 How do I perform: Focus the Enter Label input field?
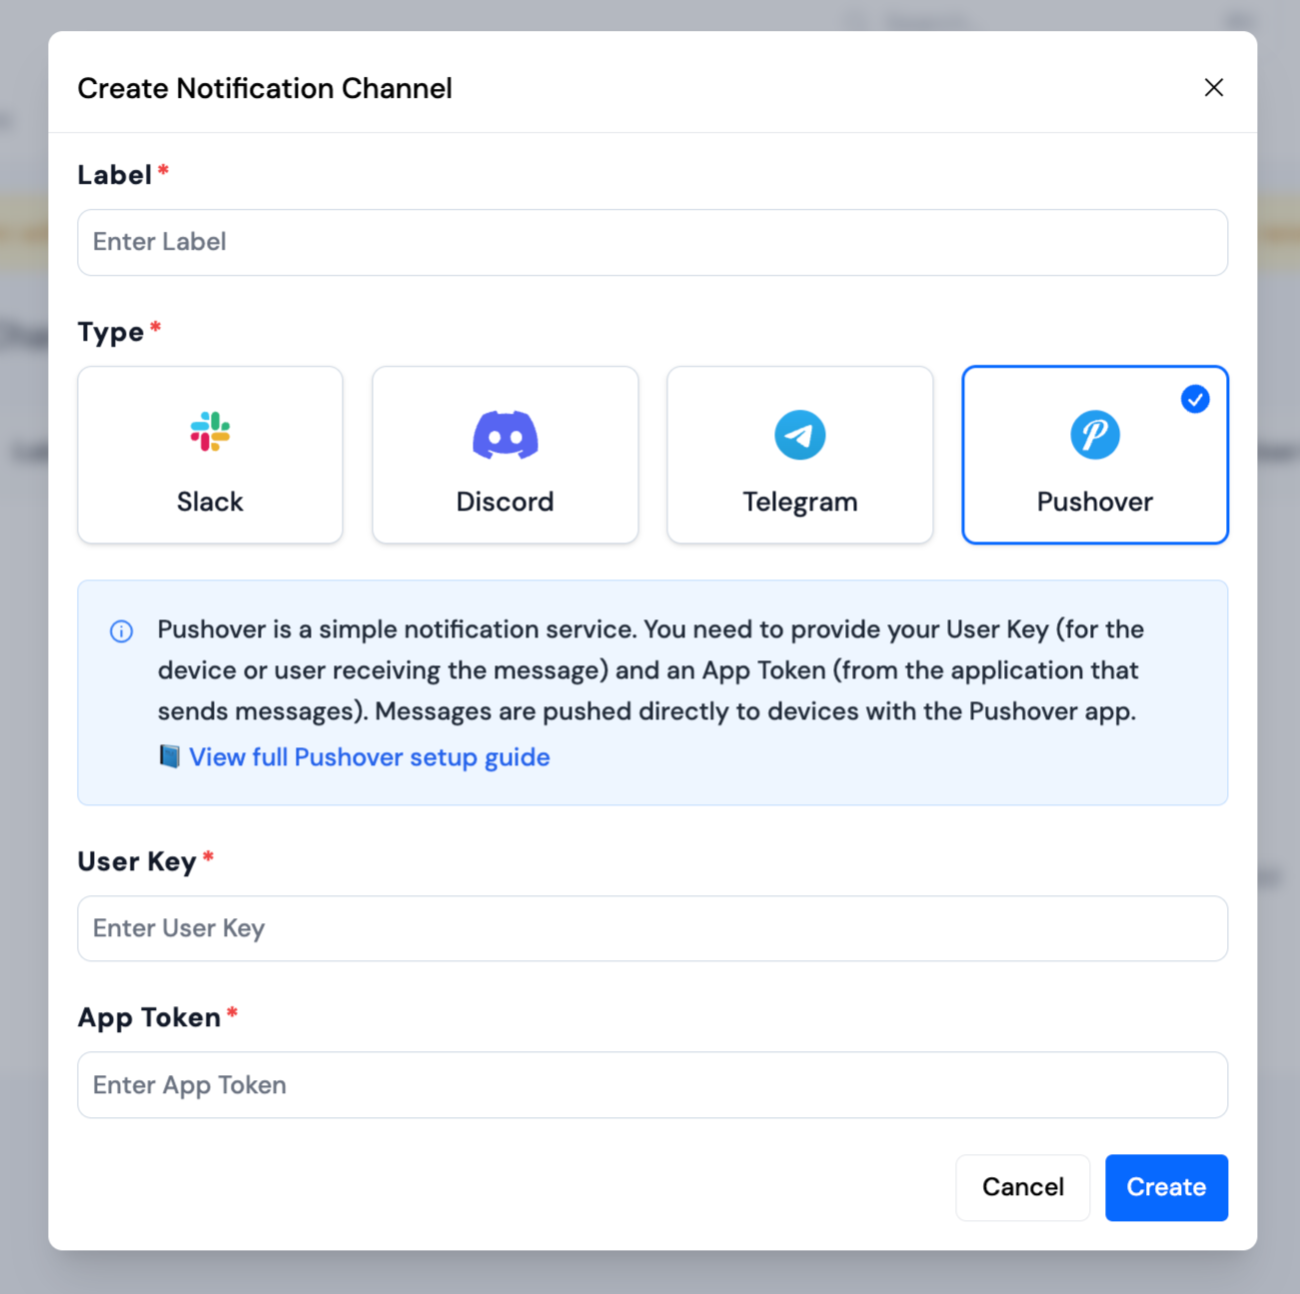(x=652, y=242)
